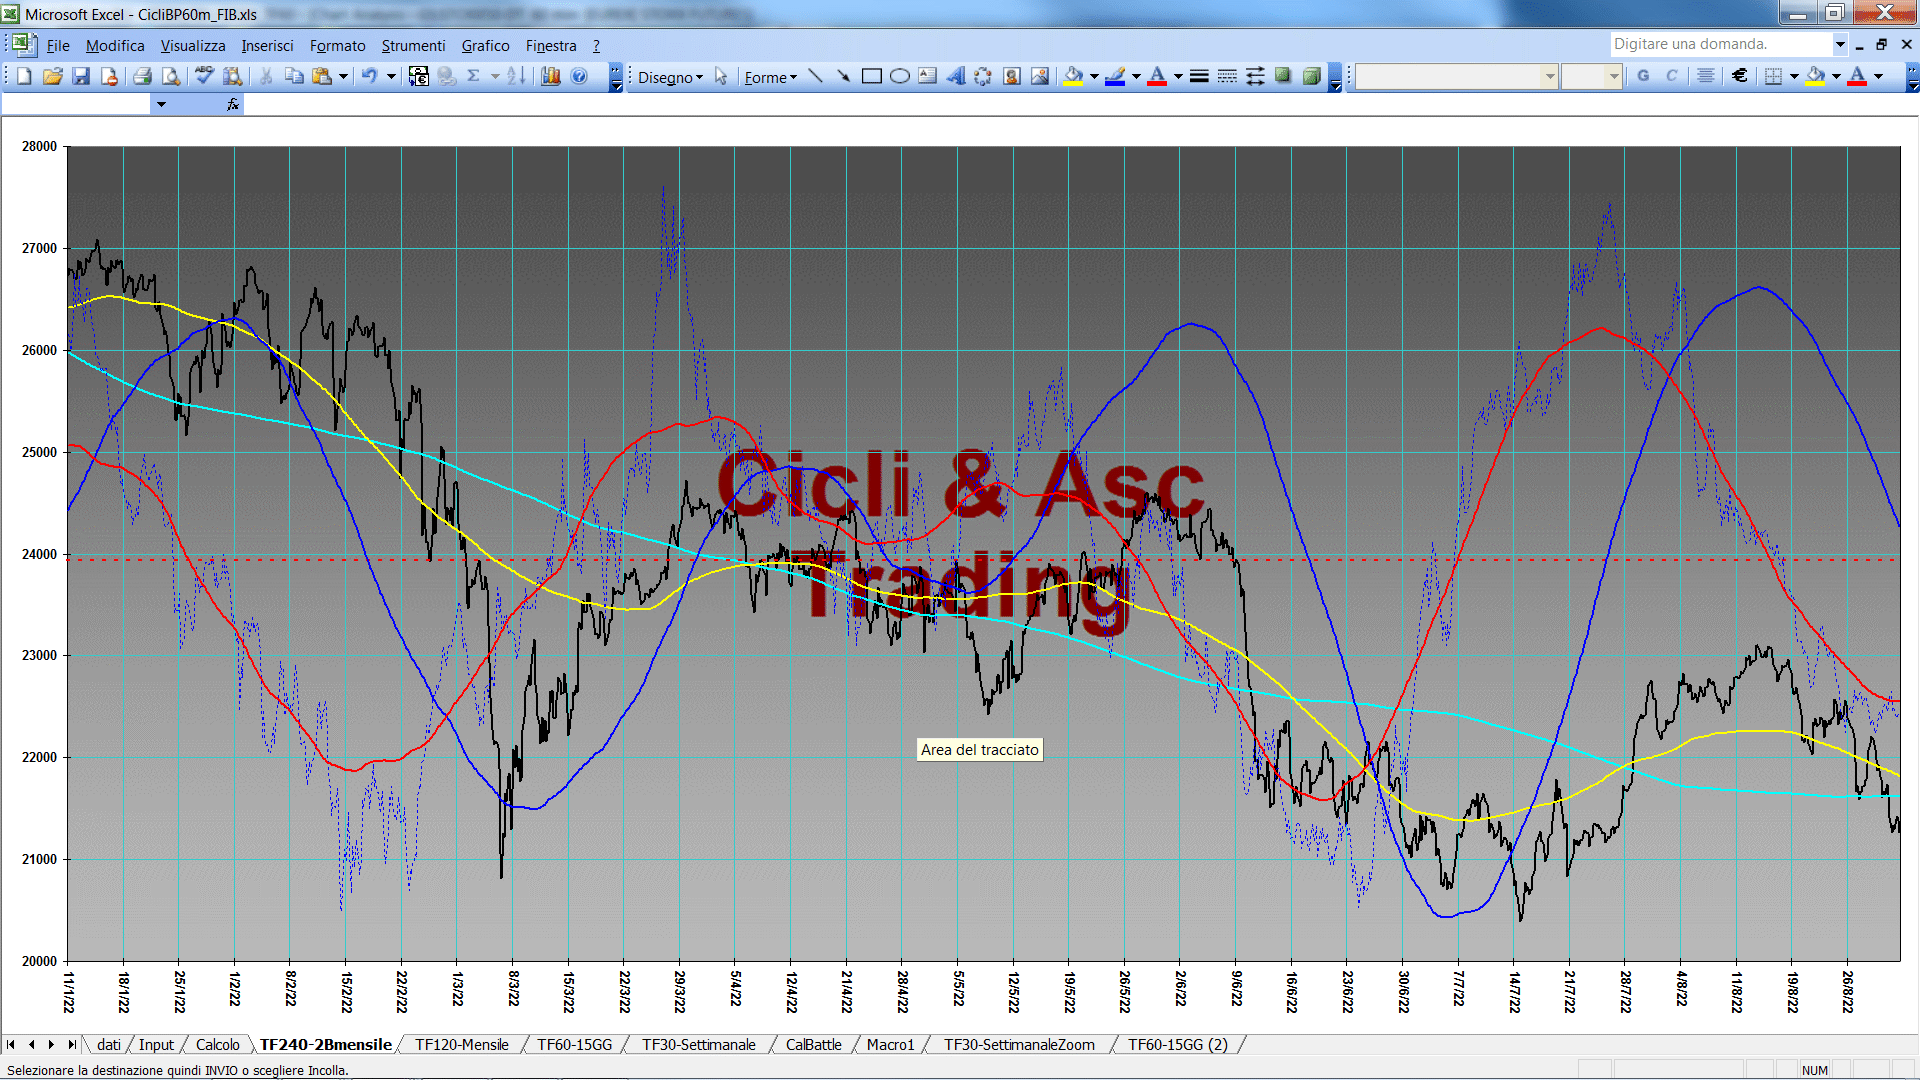The width and height of the screenshot is (1920, 1080).
Task: Open the Paste options dropdown arrow
Action: coord(343,76)
